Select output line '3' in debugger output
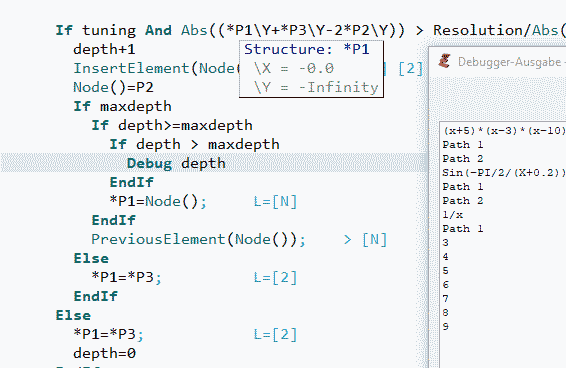Screen dimensions: 566x368 (x=446, y=243)
